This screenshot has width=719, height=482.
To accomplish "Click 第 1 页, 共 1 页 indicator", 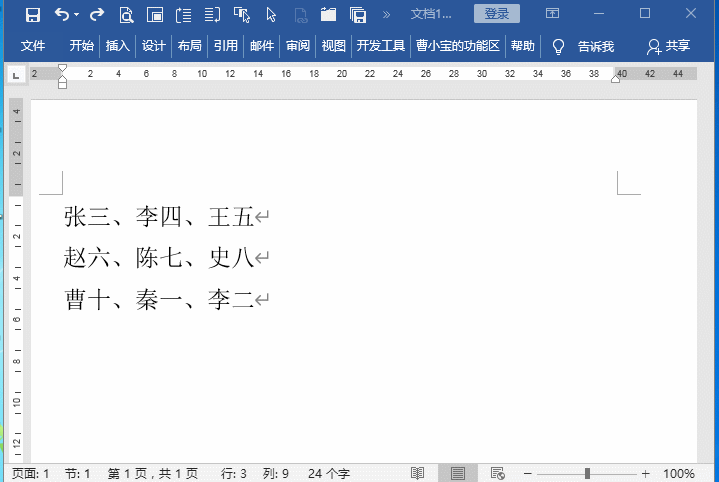I will [153, 473].
